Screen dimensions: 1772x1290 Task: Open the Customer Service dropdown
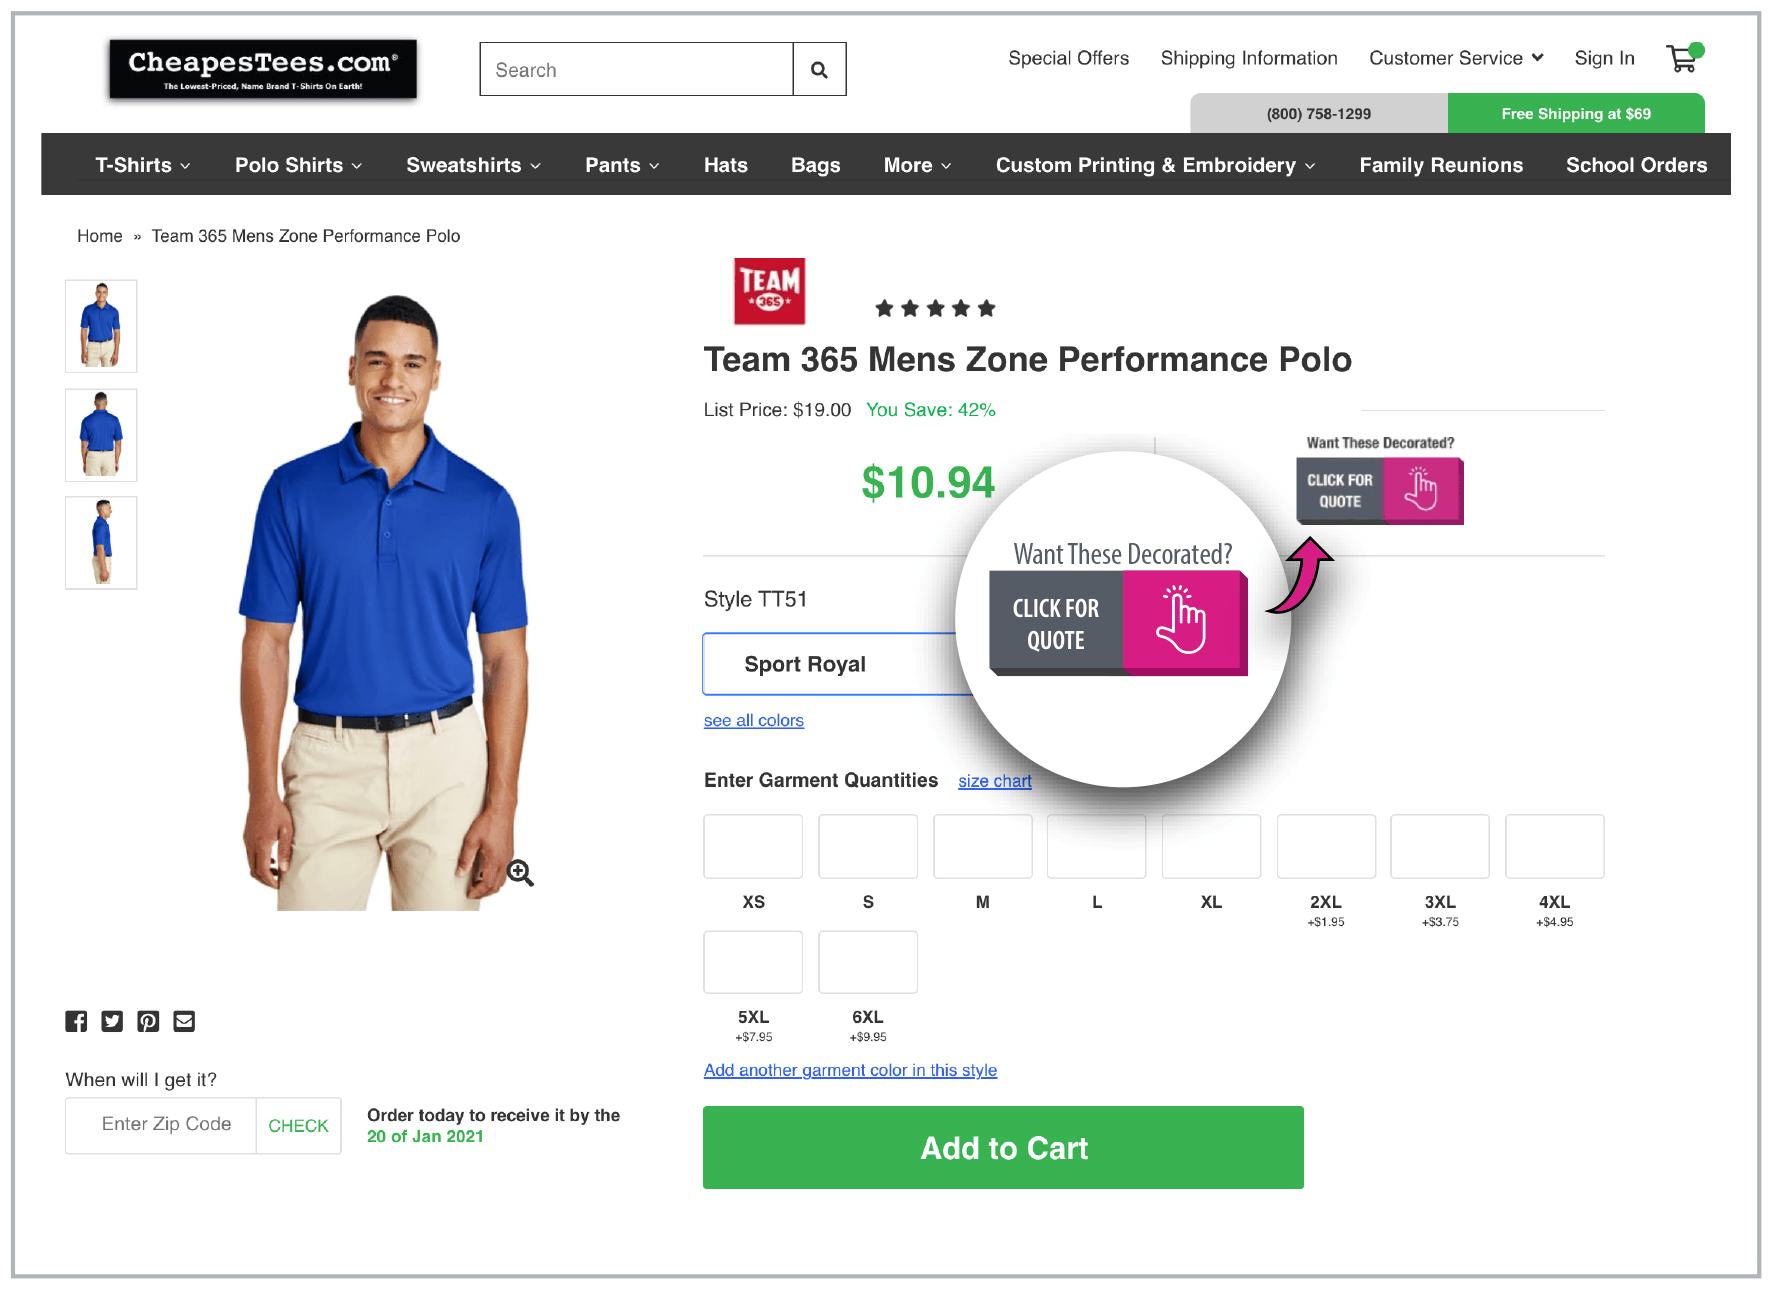coord(1456,58)
